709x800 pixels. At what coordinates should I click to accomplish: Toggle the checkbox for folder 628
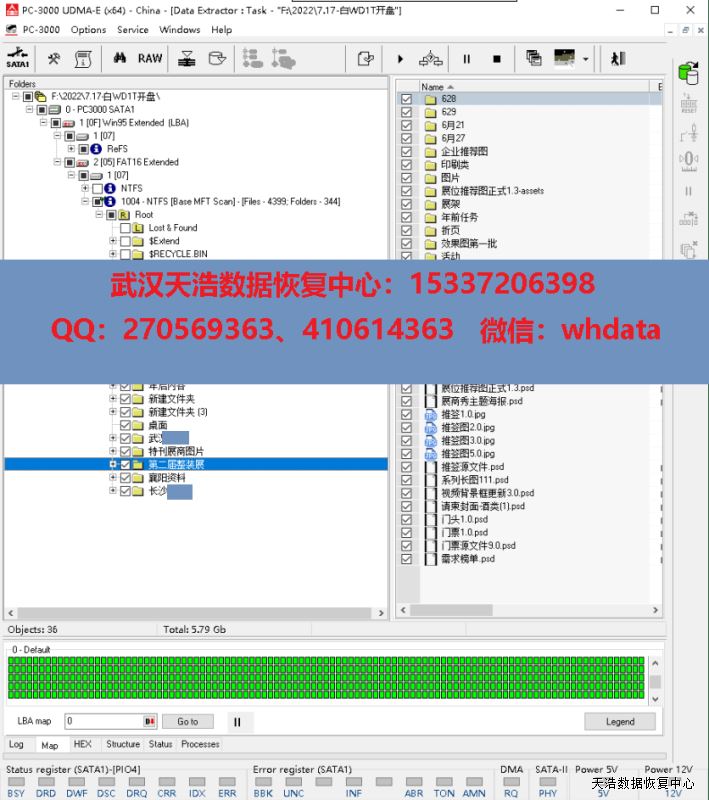(406, 99)
